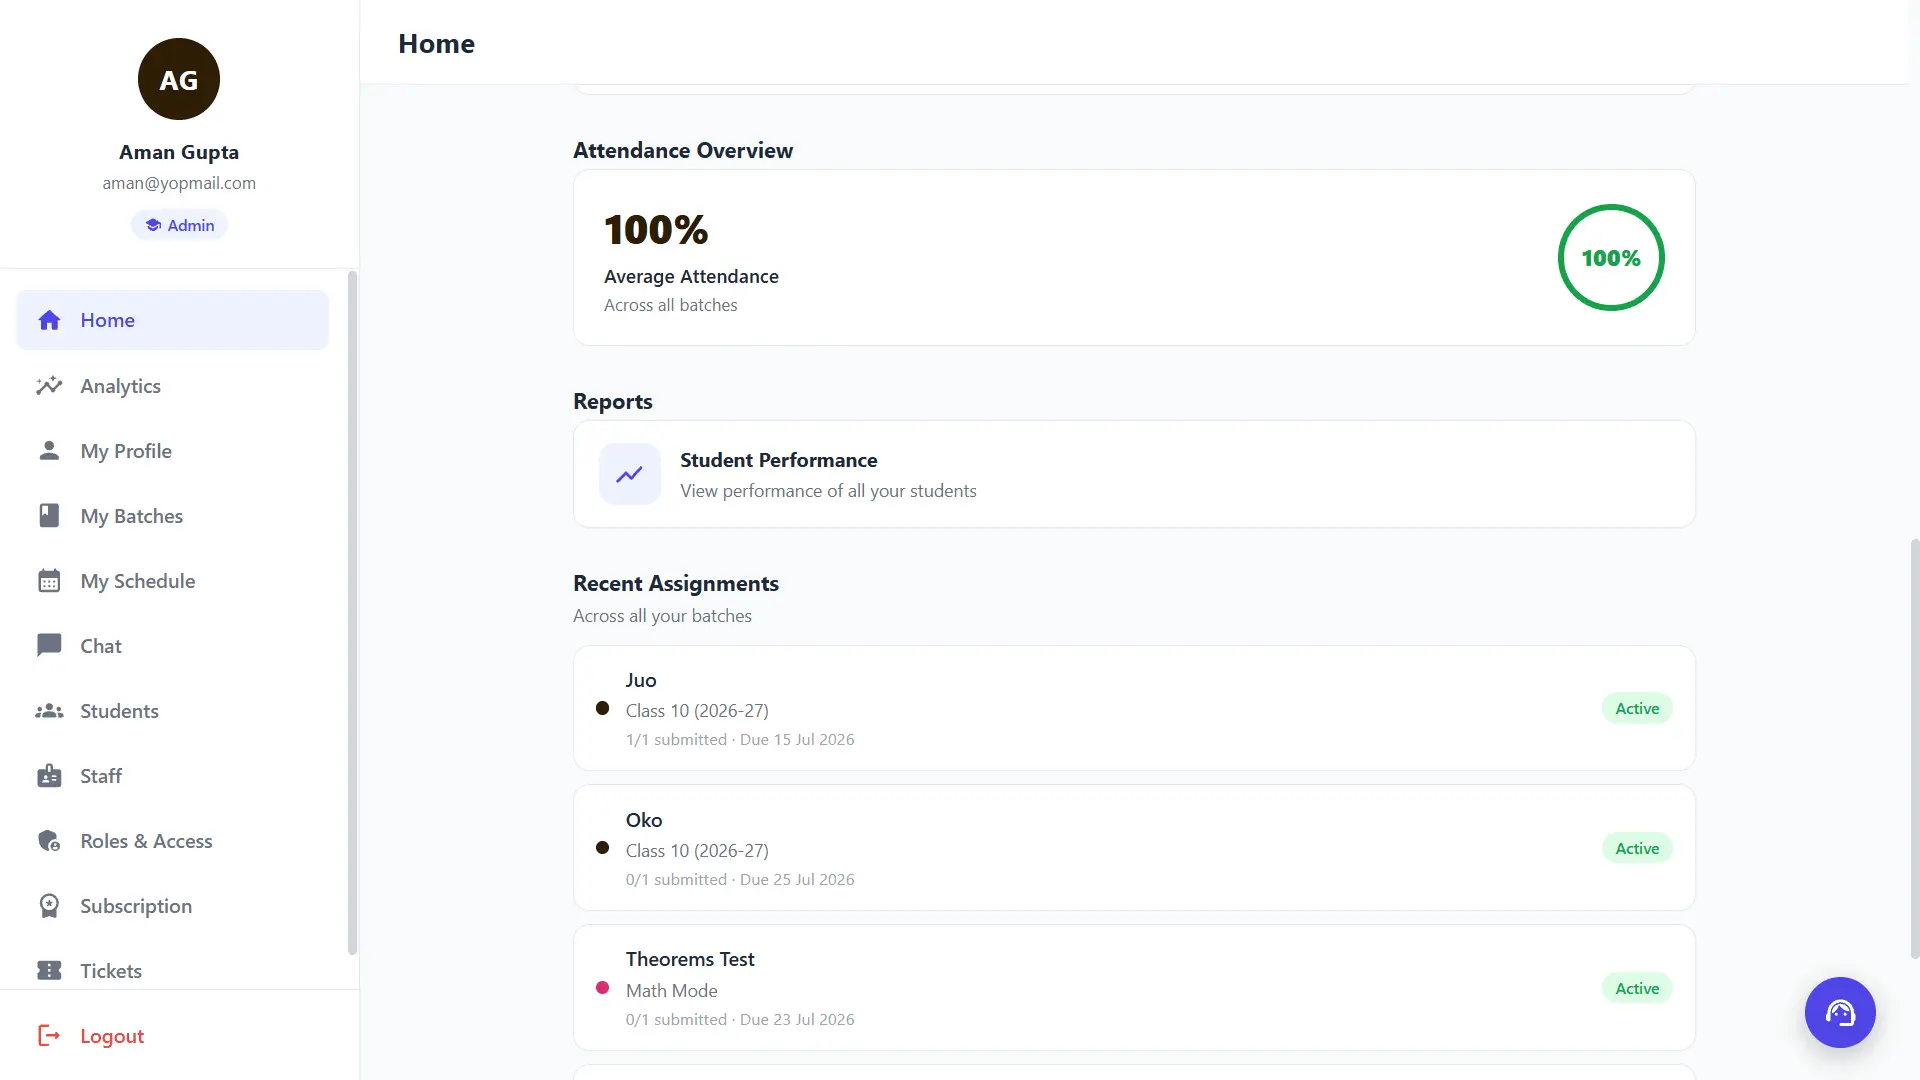Click the Analytics trend-line icon
The height and width of the screenshot is (1080, 1920).
(49, 386)
